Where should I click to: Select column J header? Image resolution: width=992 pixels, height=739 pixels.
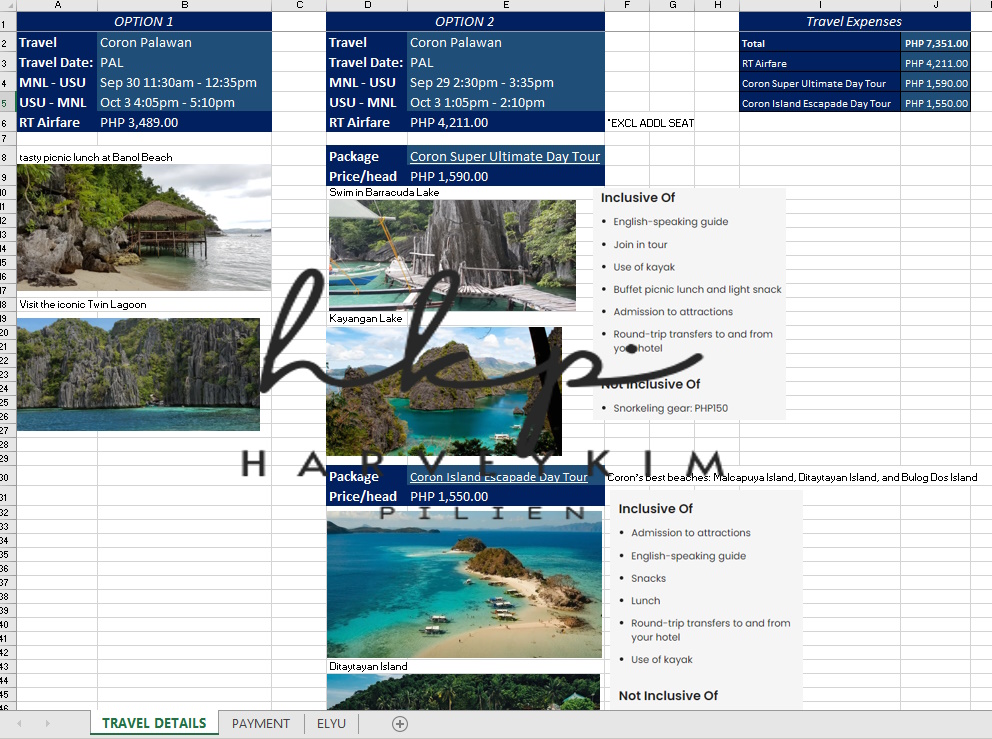click(x=936, y=5)
